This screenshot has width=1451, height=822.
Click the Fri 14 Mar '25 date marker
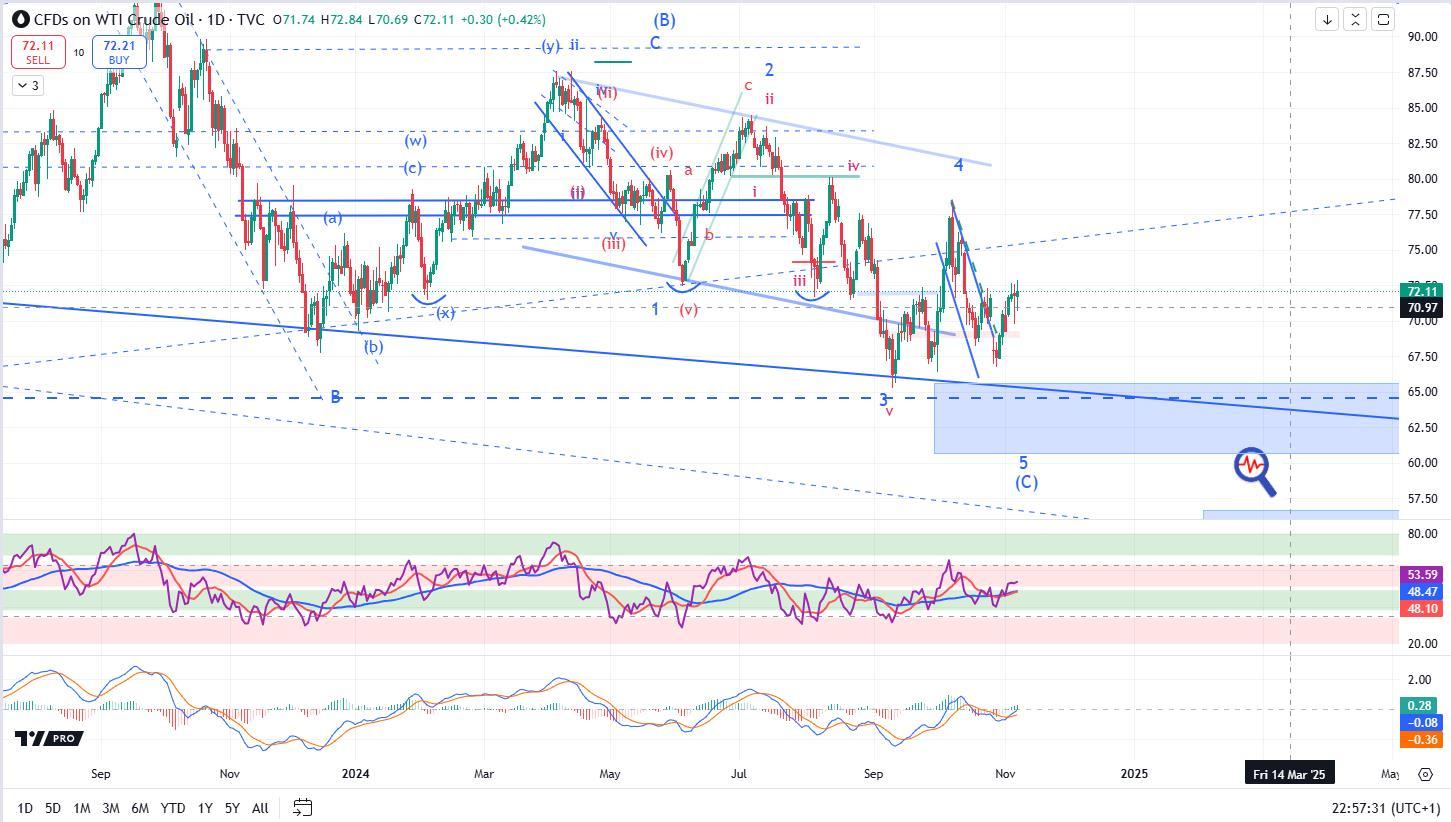coord(1288,774)
